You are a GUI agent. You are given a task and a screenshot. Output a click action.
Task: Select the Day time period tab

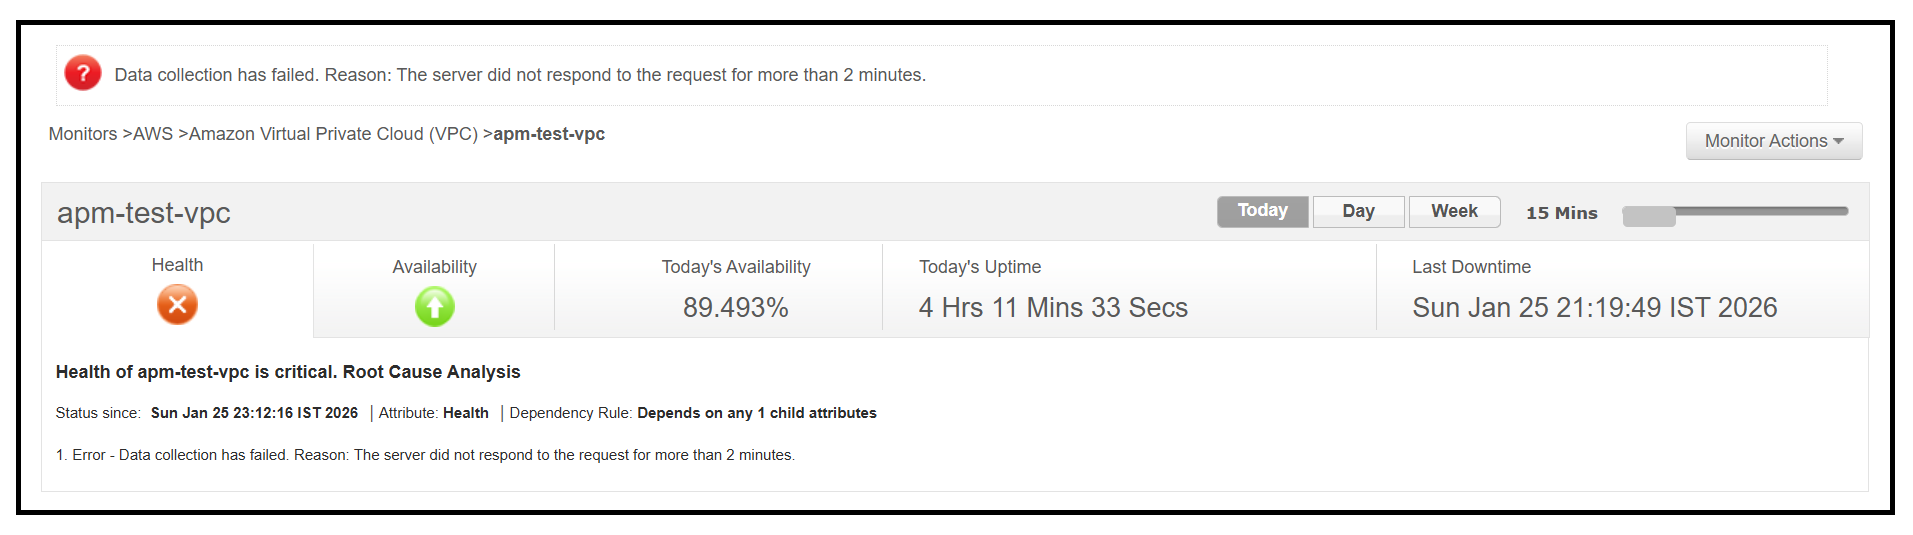pyautogui.click(x=1358, y=211)
